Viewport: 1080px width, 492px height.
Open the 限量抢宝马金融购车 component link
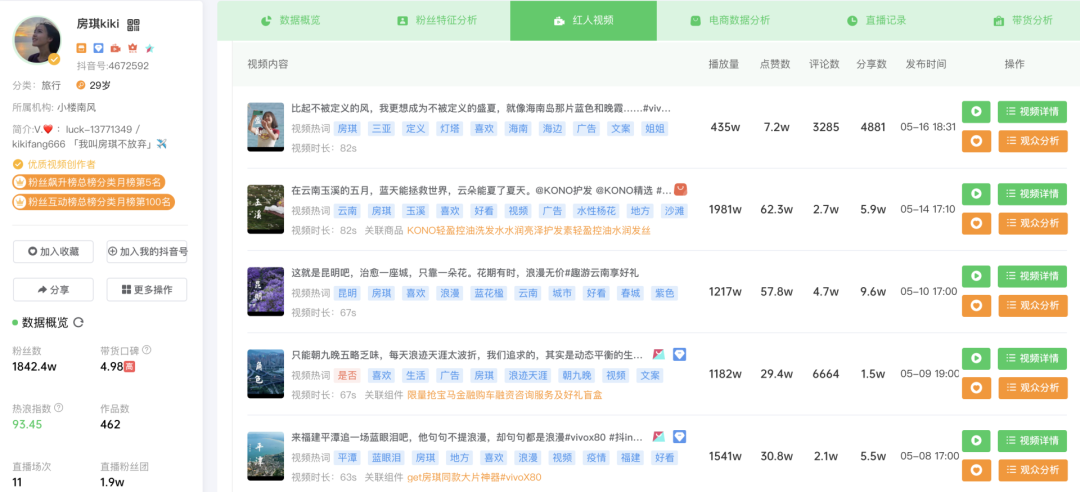pos(506,396)
